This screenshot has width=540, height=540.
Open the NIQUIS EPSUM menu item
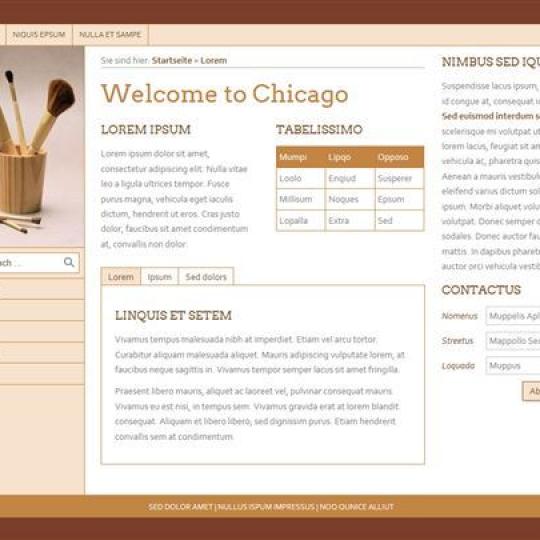pos(39,35)
